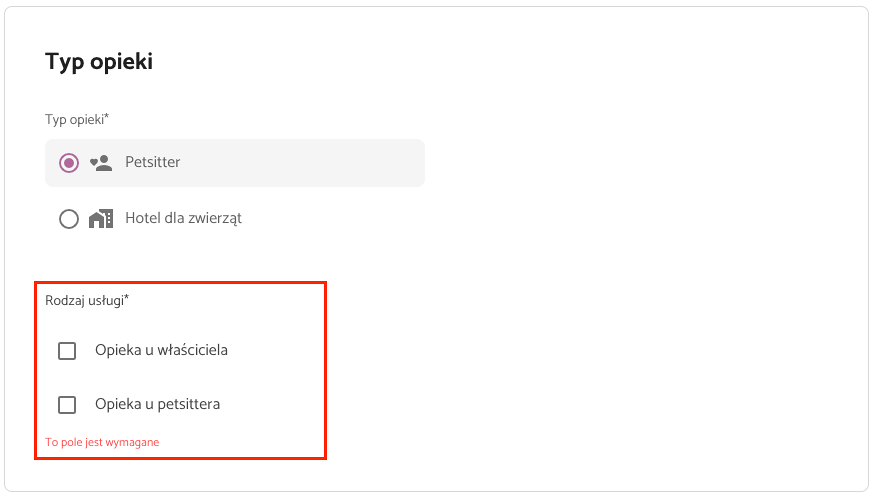The width and height of the screenshot is (874, 498).
Task: Tick the Opieka u petsittera checkbox
Action: click(67, 405)
